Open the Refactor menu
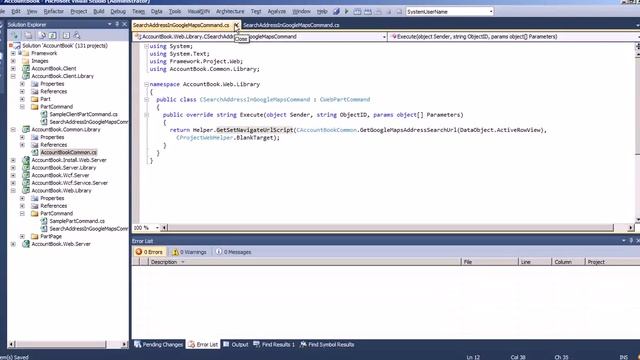 [53, 11]
